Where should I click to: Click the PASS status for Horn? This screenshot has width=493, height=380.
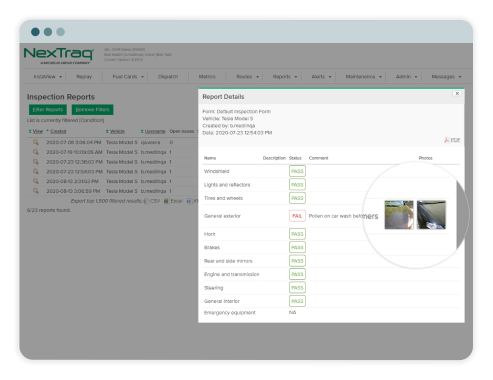[x=297, y=234]
